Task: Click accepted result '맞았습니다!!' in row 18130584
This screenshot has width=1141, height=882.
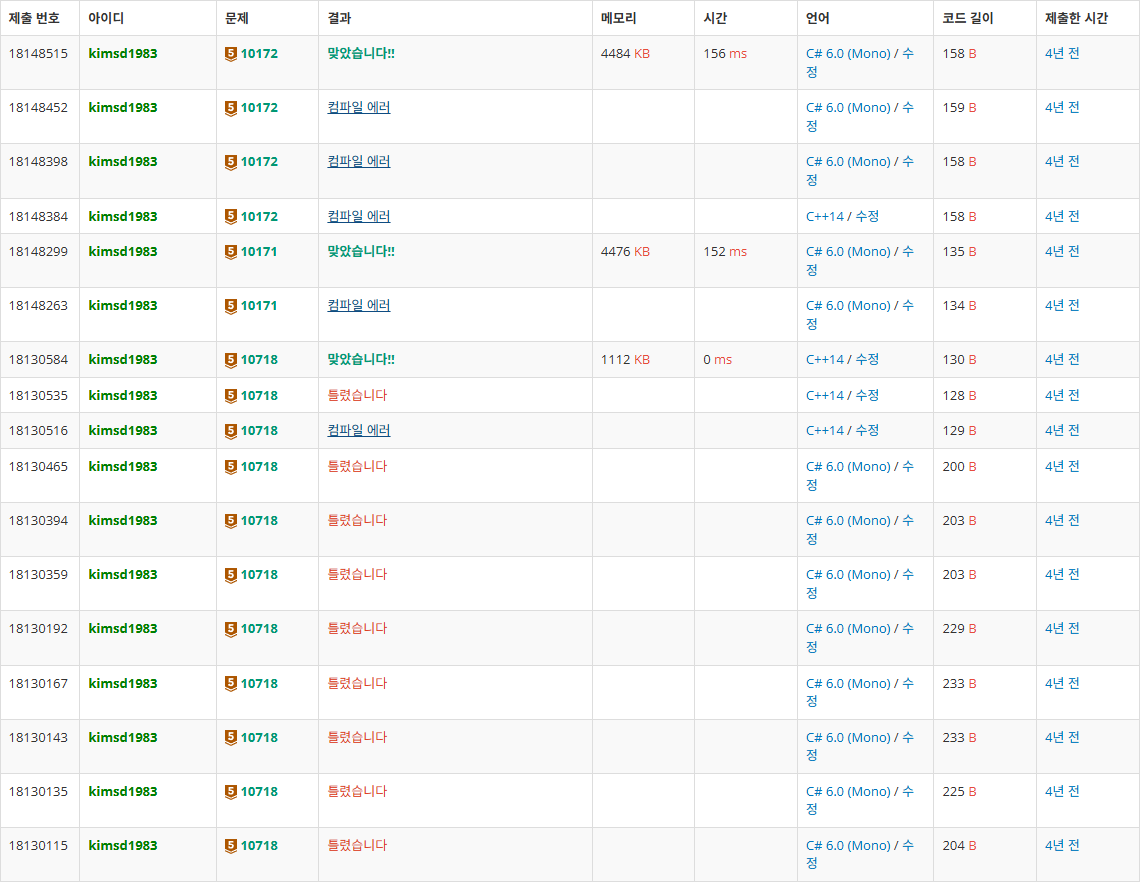Action: (x=361, y=359)
